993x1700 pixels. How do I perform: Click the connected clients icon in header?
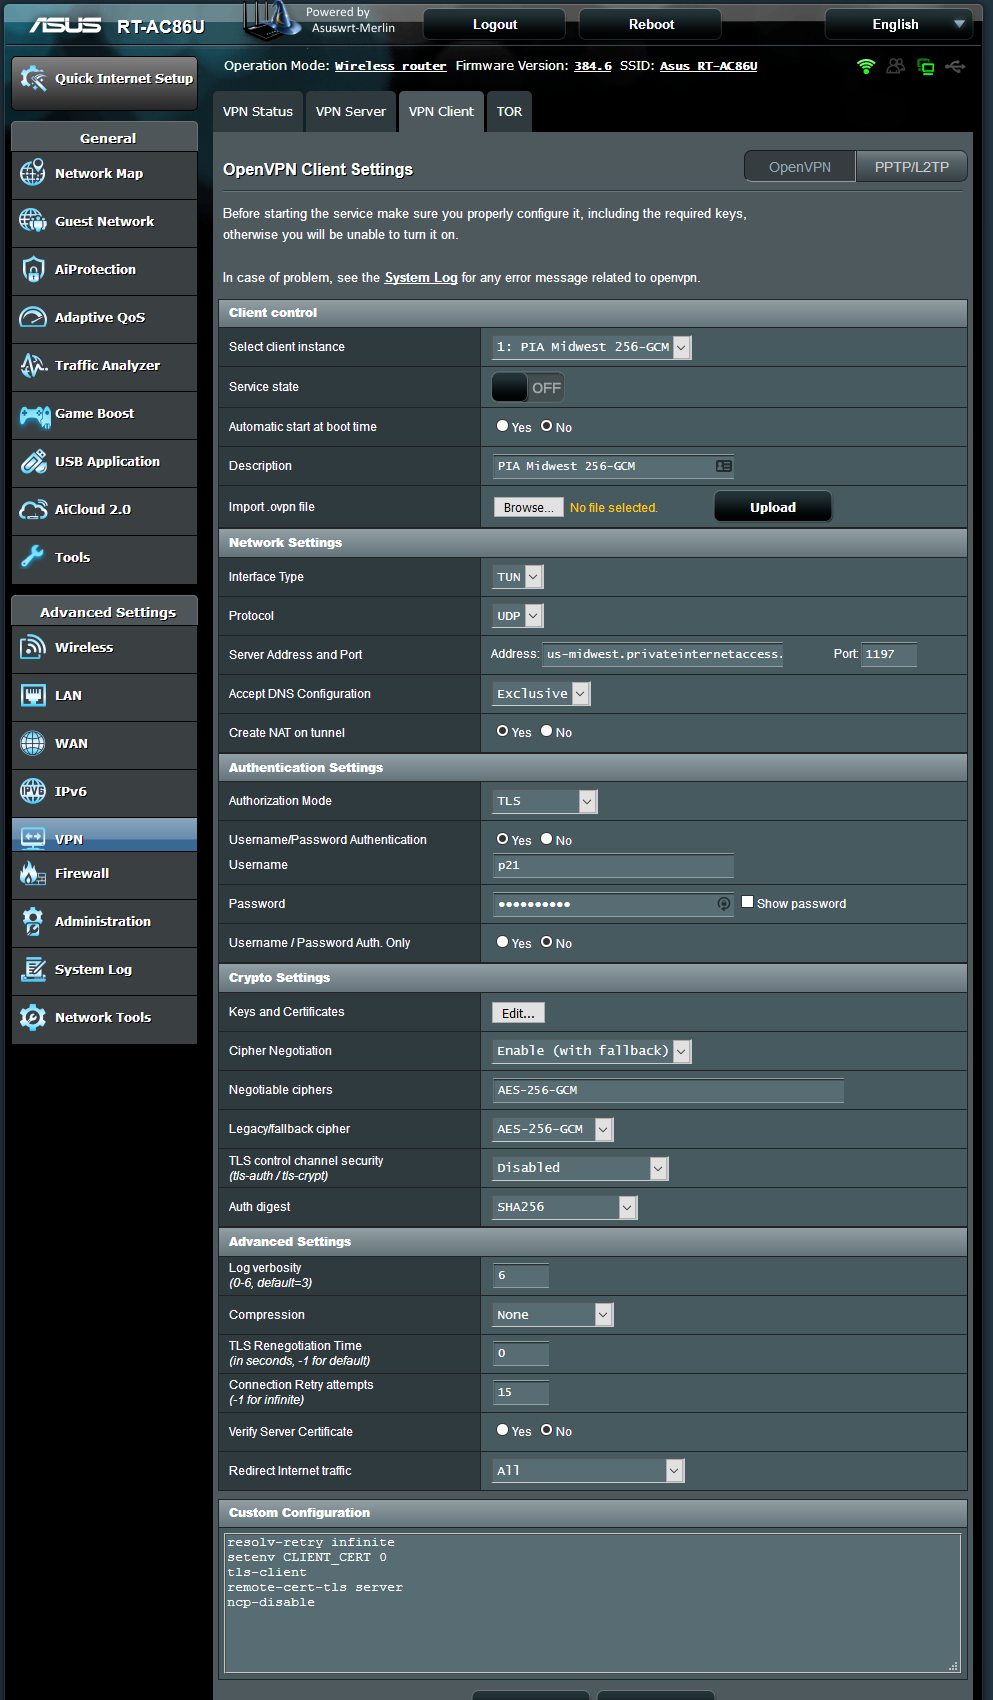pos(896,66)
